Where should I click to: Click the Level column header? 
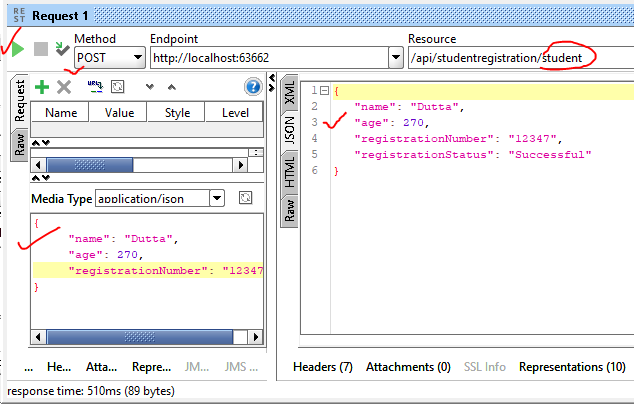tap(235, 112)
